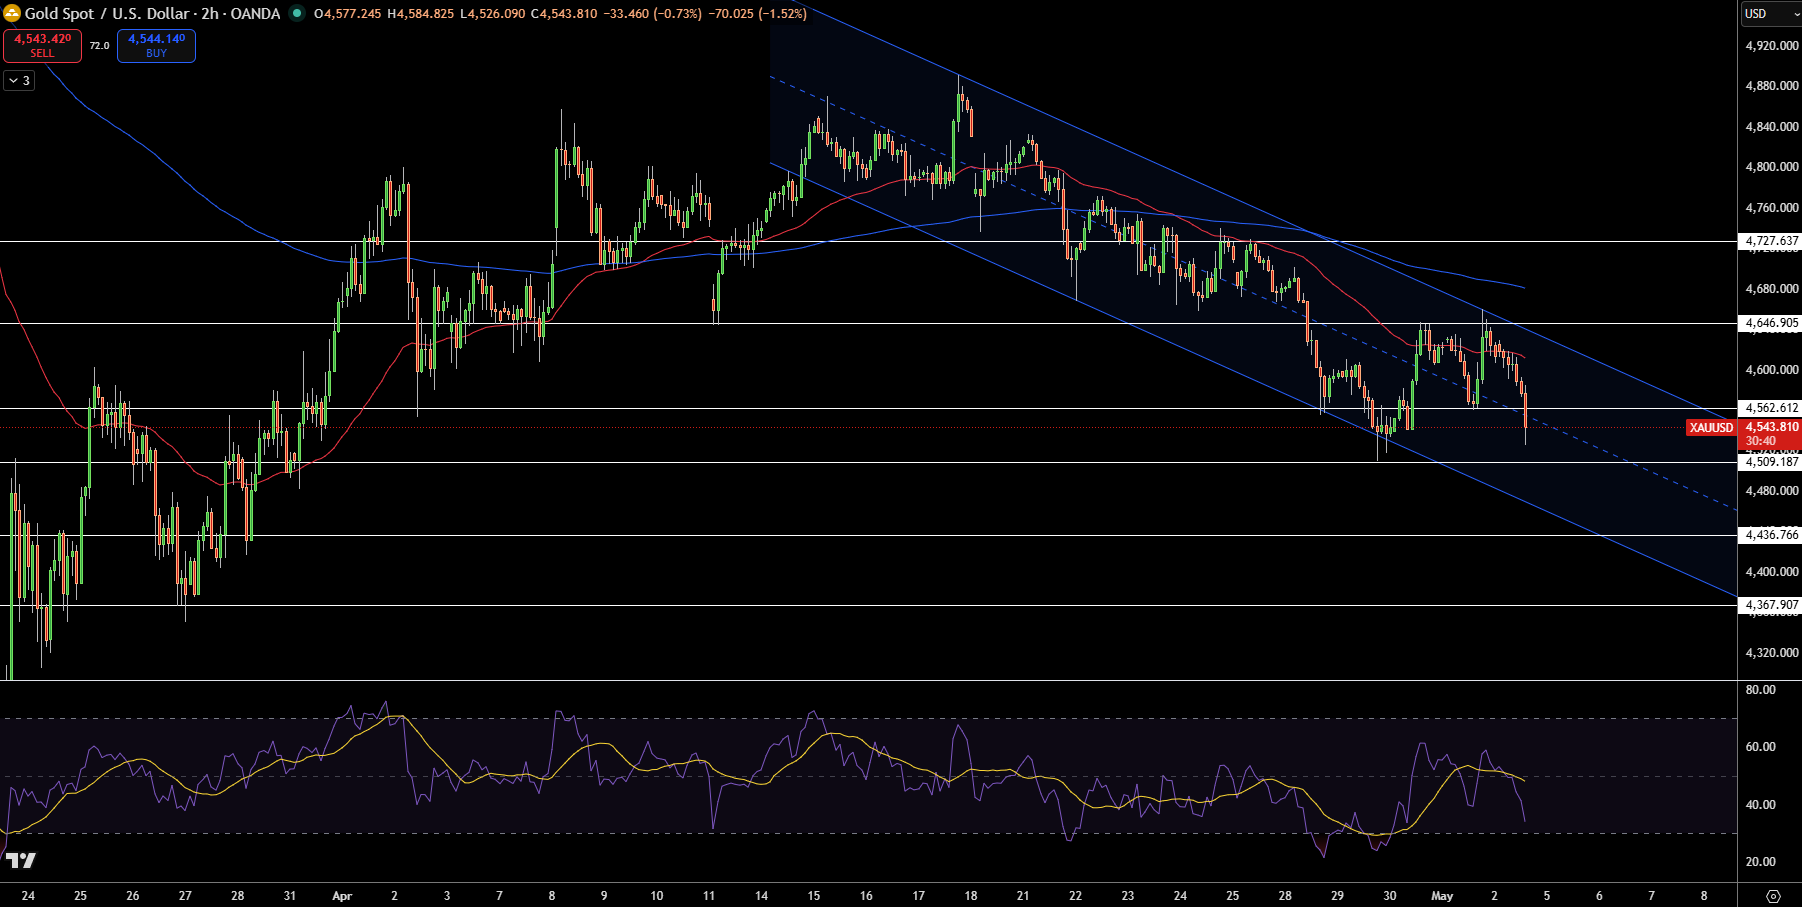
Task: Click the XAUUSD symbol label on price axis
Action: click(x=1711, y=428)
